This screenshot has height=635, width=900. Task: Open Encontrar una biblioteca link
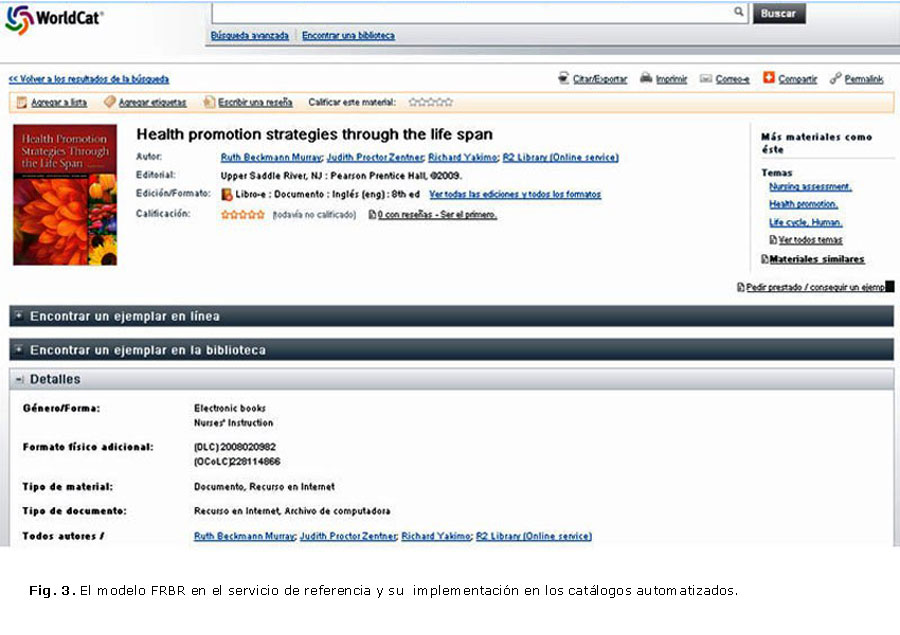(348, 36)
